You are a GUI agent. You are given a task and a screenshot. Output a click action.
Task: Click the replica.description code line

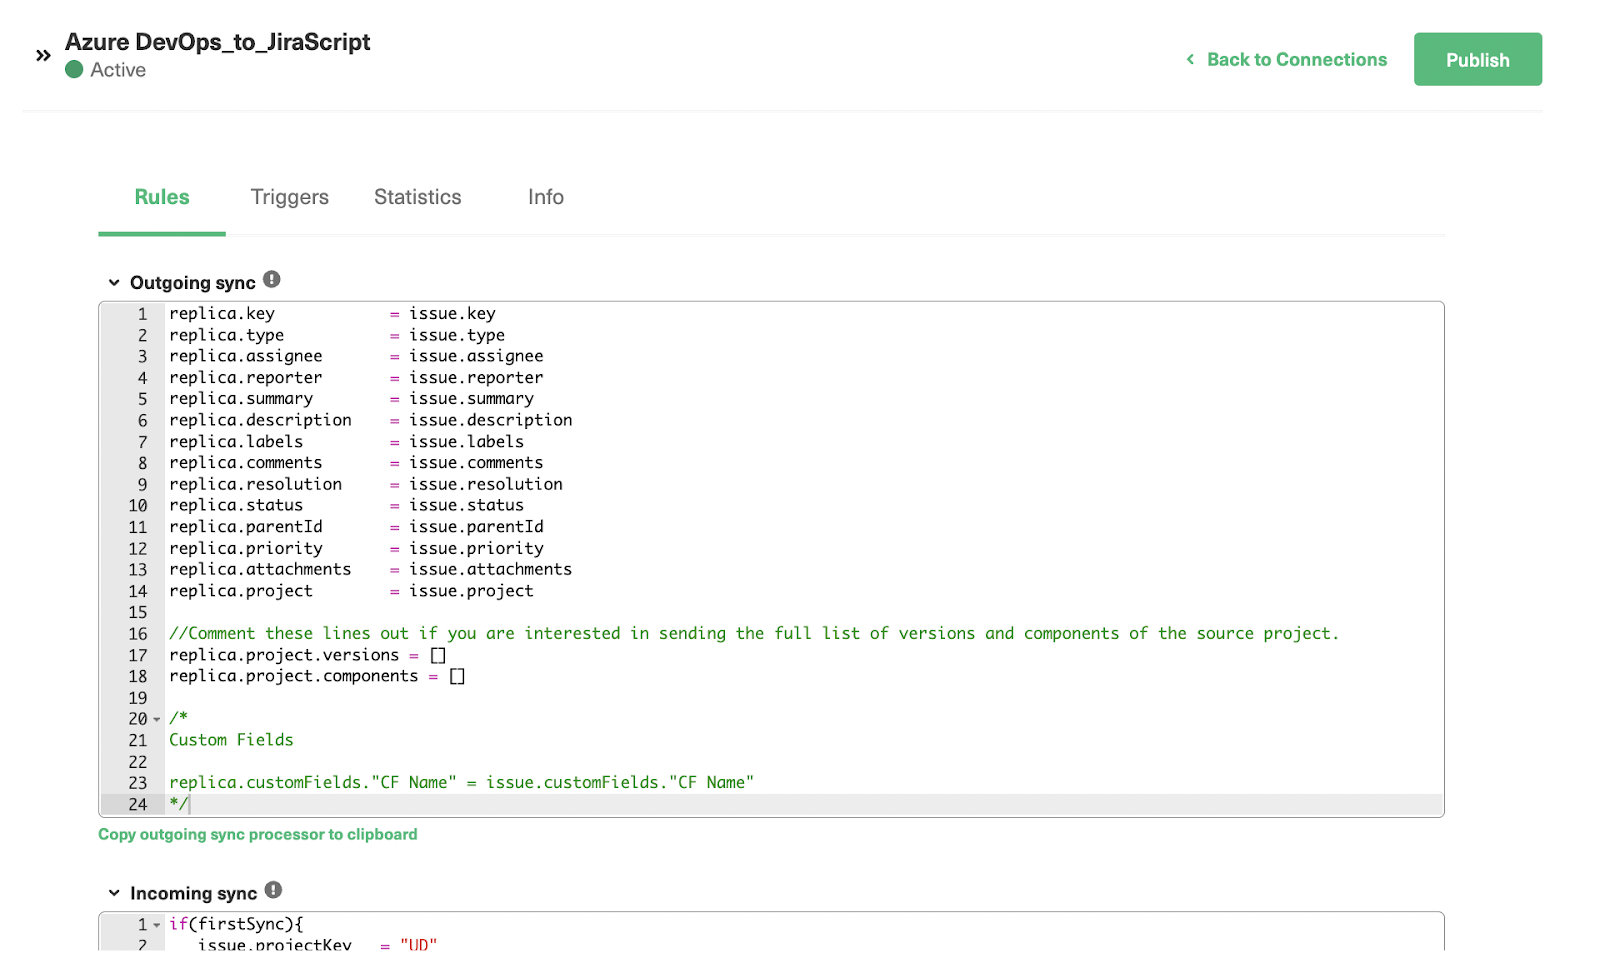point(371,420)
